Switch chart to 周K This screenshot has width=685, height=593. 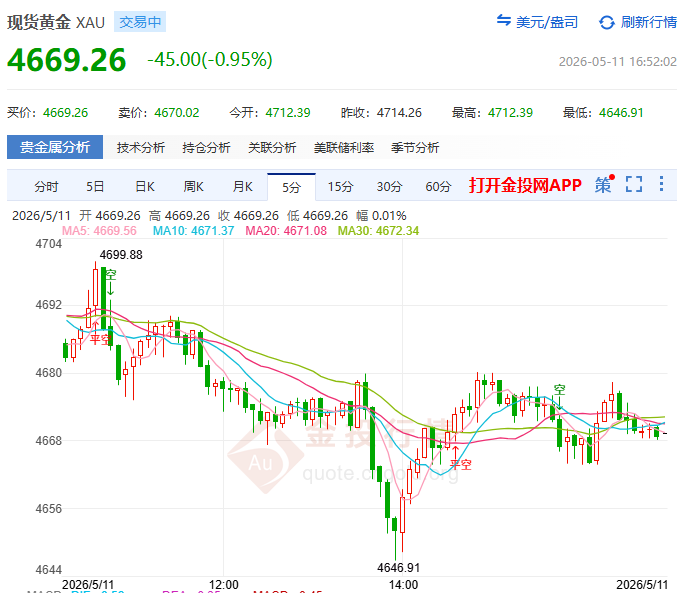click(x=194, y=187)
